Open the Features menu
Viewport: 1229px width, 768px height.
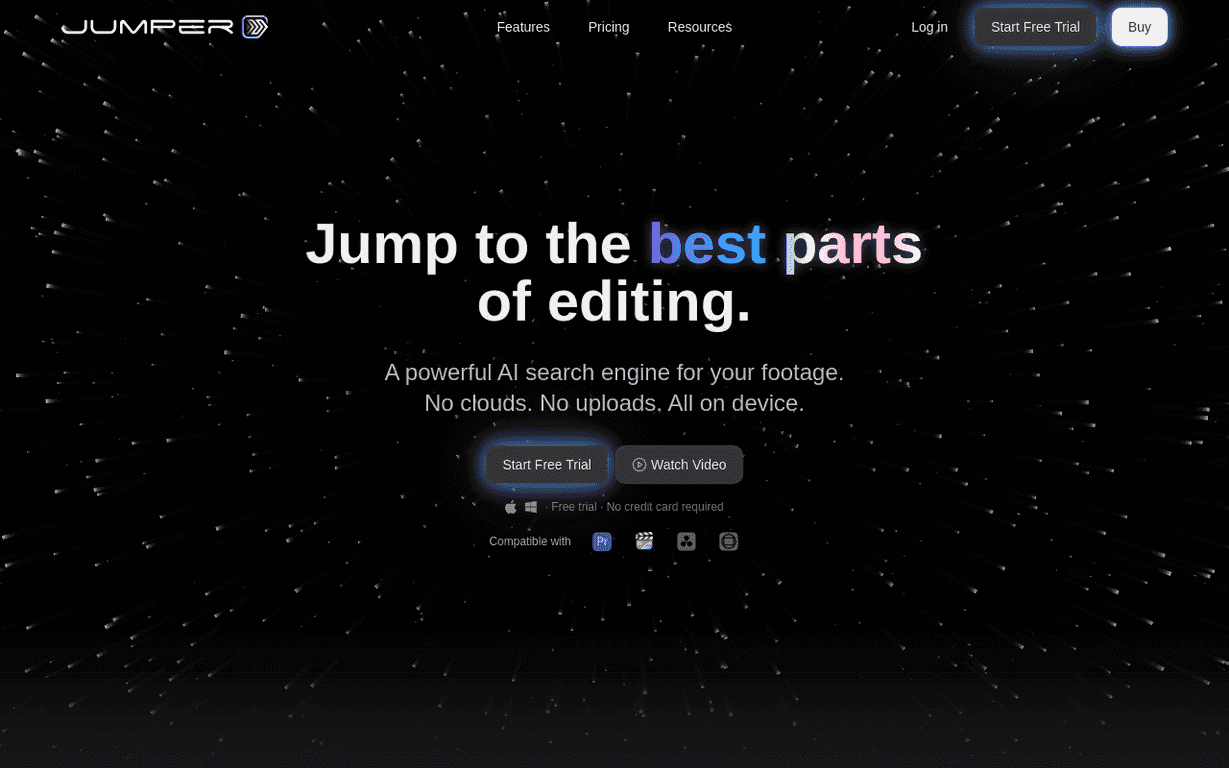click(523, 27)
